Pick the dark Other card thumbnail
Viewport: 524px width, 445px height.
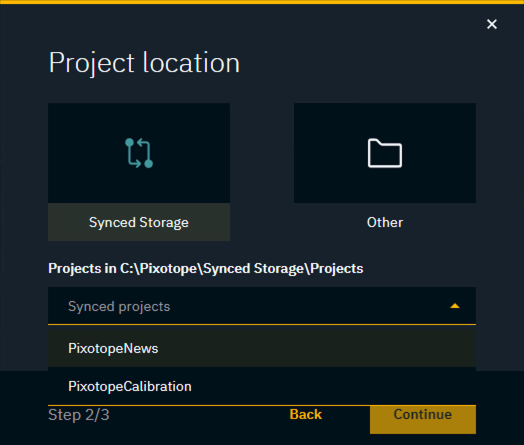[x=385, y=153]
